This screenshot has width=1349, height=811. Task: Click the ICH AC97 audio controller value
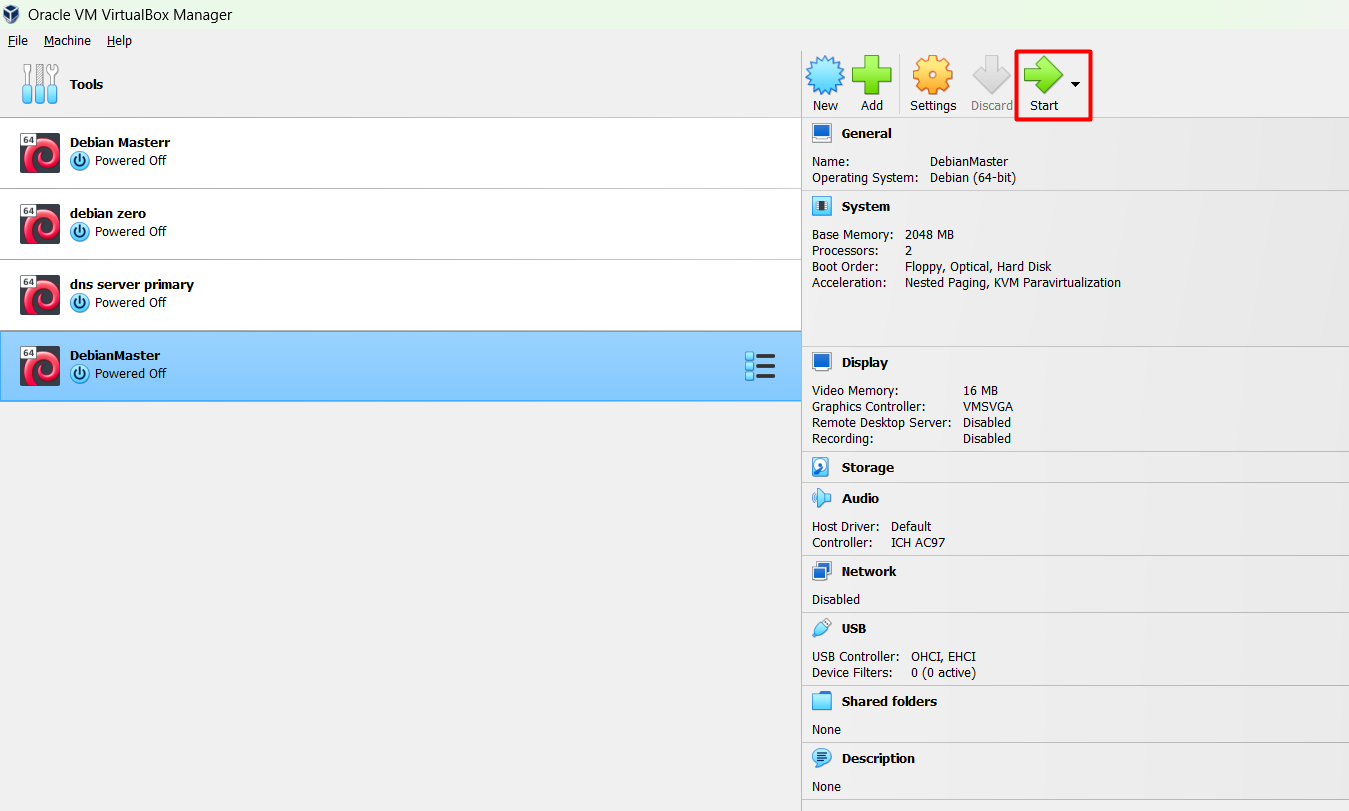pyautogui.click(x=918, y=542)
